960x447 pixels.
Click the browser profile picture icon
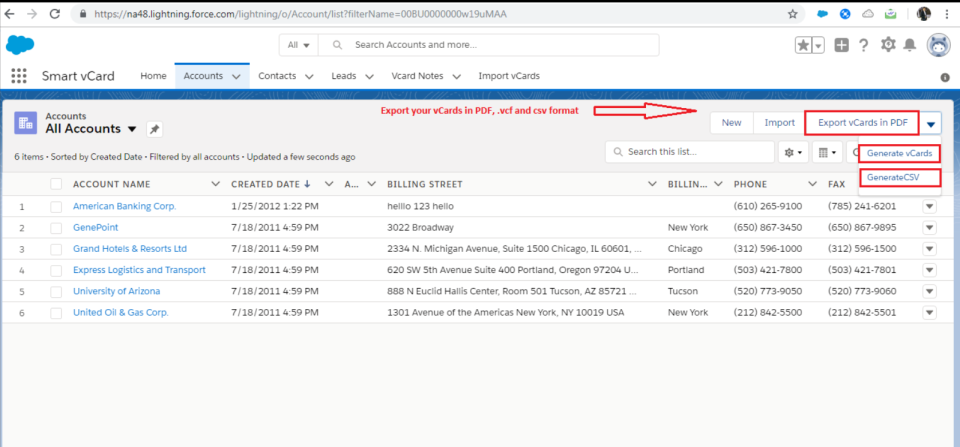924,13
